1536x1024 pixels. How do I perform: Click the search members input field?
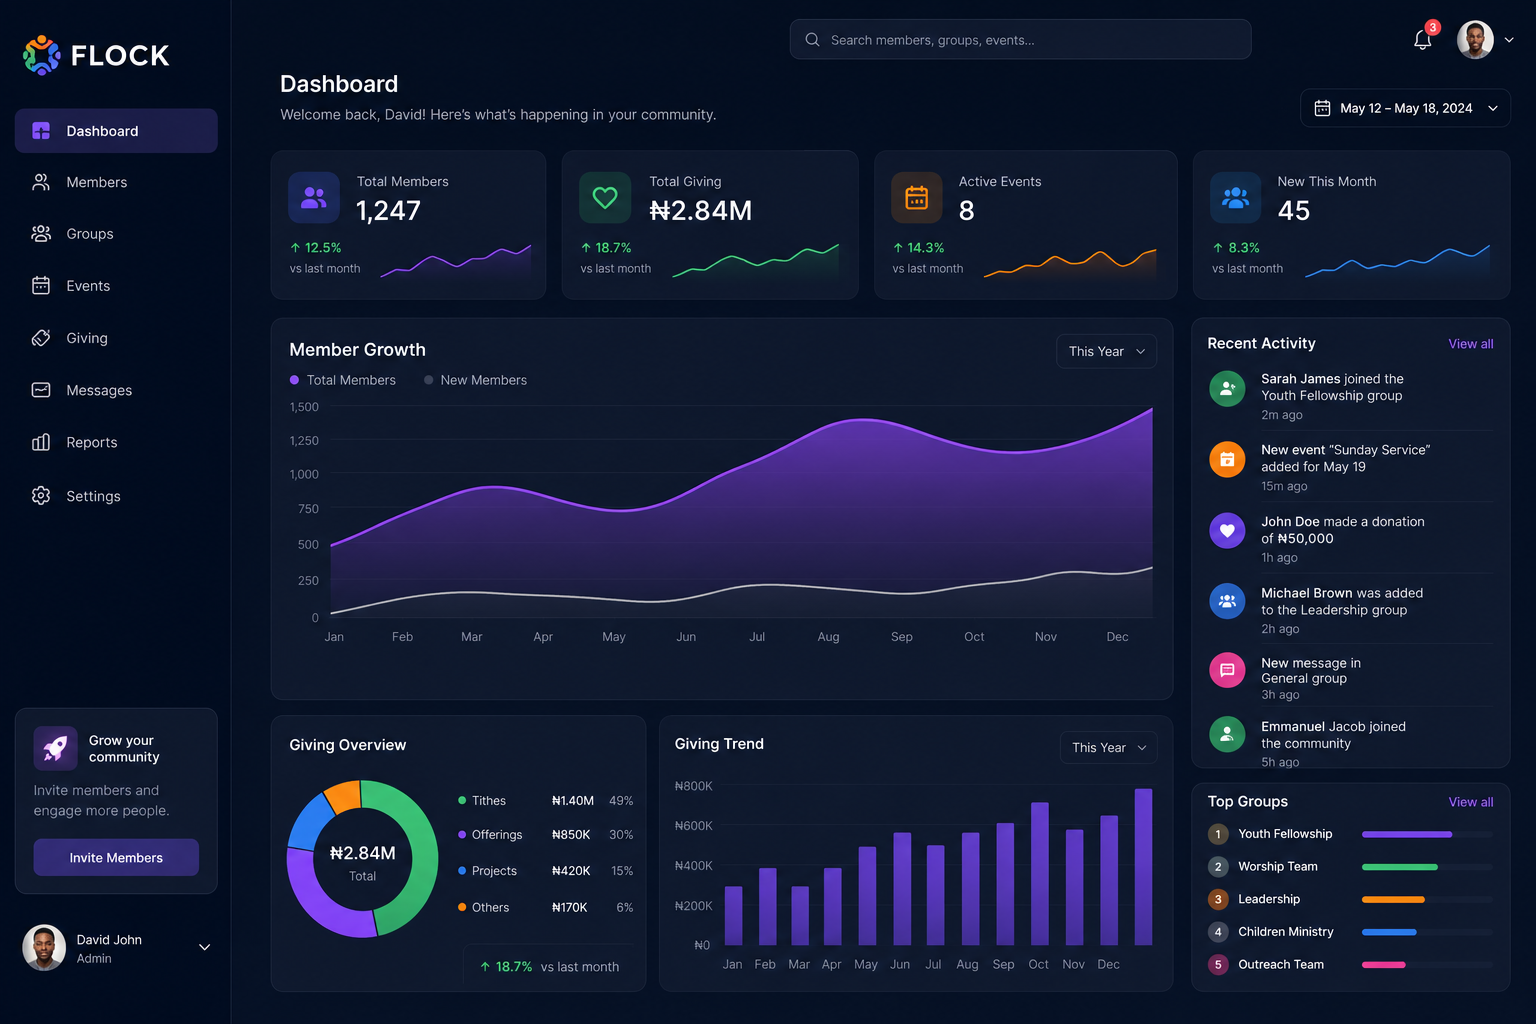click(x=1020, y=40)
